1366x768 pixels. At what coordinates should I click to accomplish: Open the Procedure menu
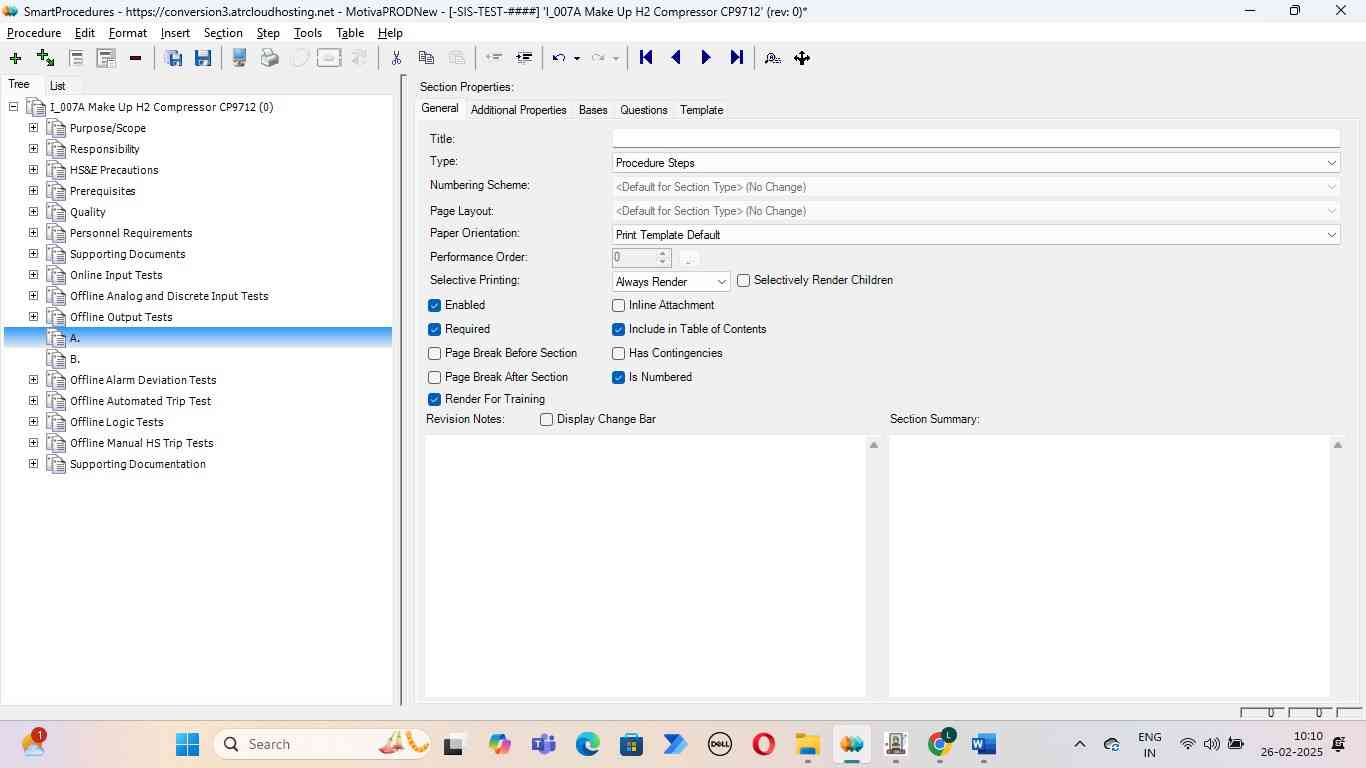34,33
